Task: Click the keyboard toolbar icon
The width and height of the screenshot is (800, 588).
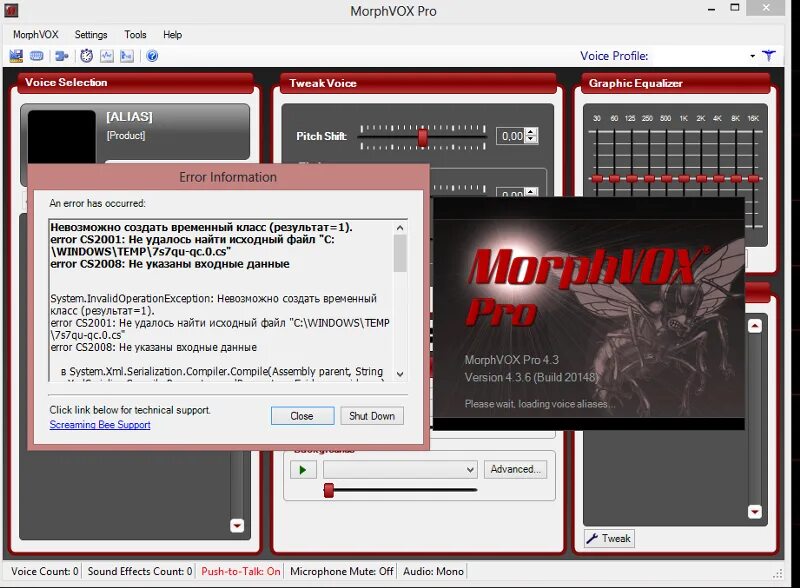Action: point(36,56)
